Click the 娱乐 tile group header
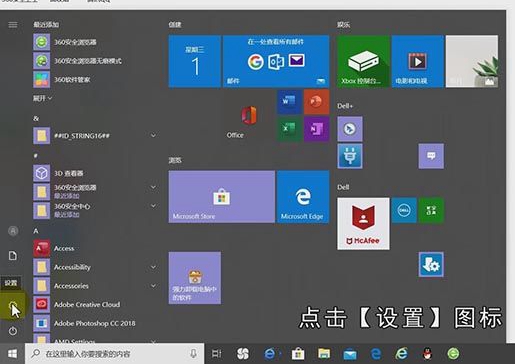515x364 pixels. click(x=343, y=25)
